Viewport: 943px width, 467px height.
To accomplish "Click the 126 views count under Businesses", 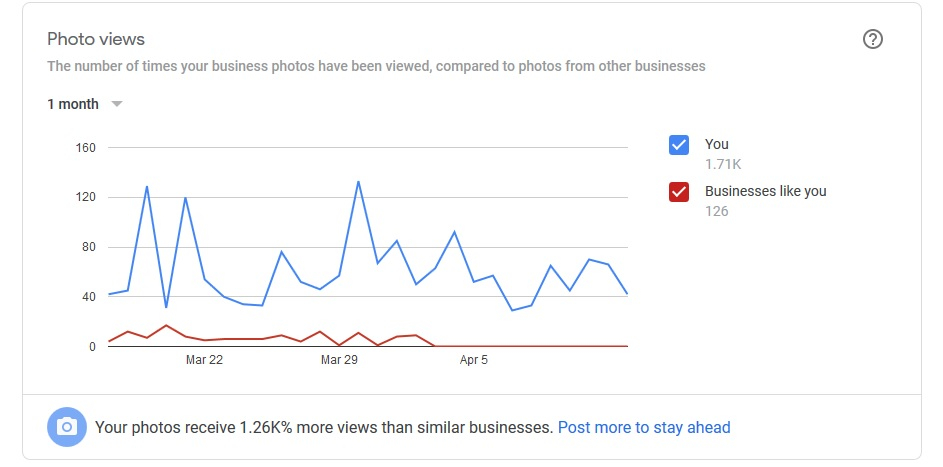I will 716,211.
